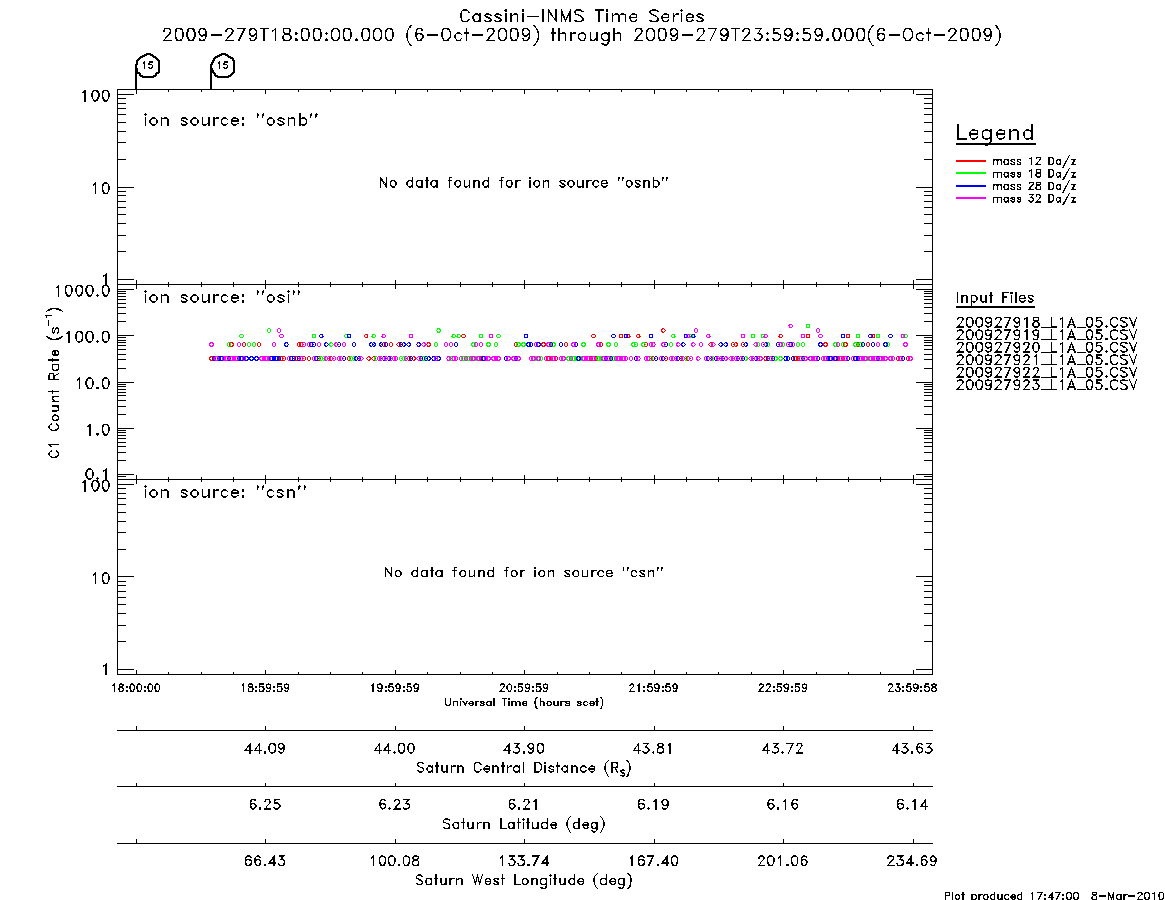The height and width of the screenshot is (900, 1165).
Task: Click the 6.21 latitude value
Action: click(x=524, y=805)
